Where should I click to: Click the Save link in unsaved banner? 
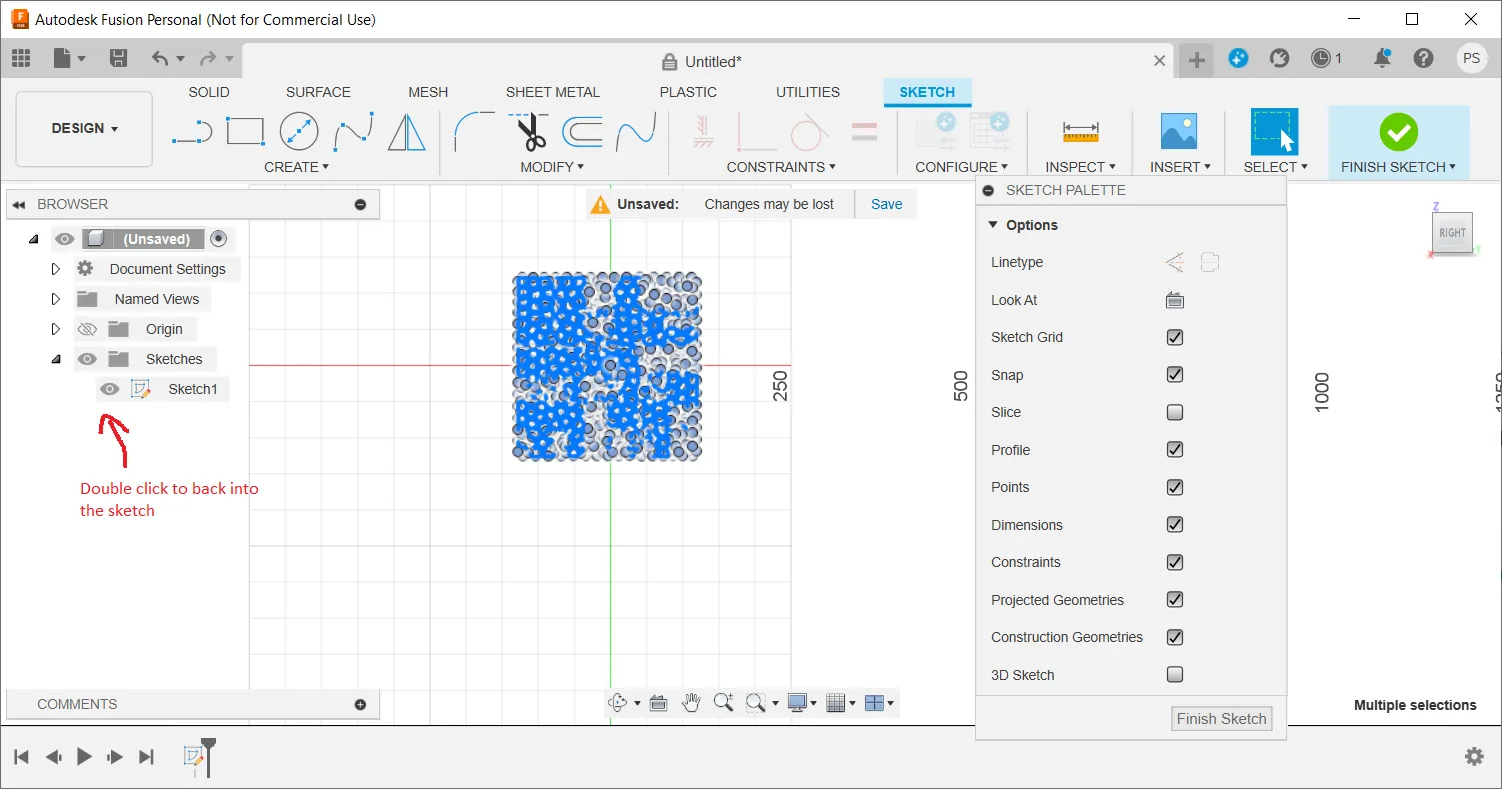pos(887,204)
